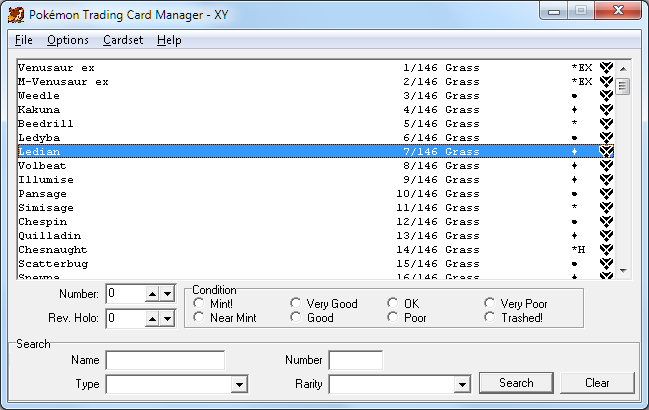Click the set symbol icon in Chespin row
The image size is (649, 410).
coord(606,222)
